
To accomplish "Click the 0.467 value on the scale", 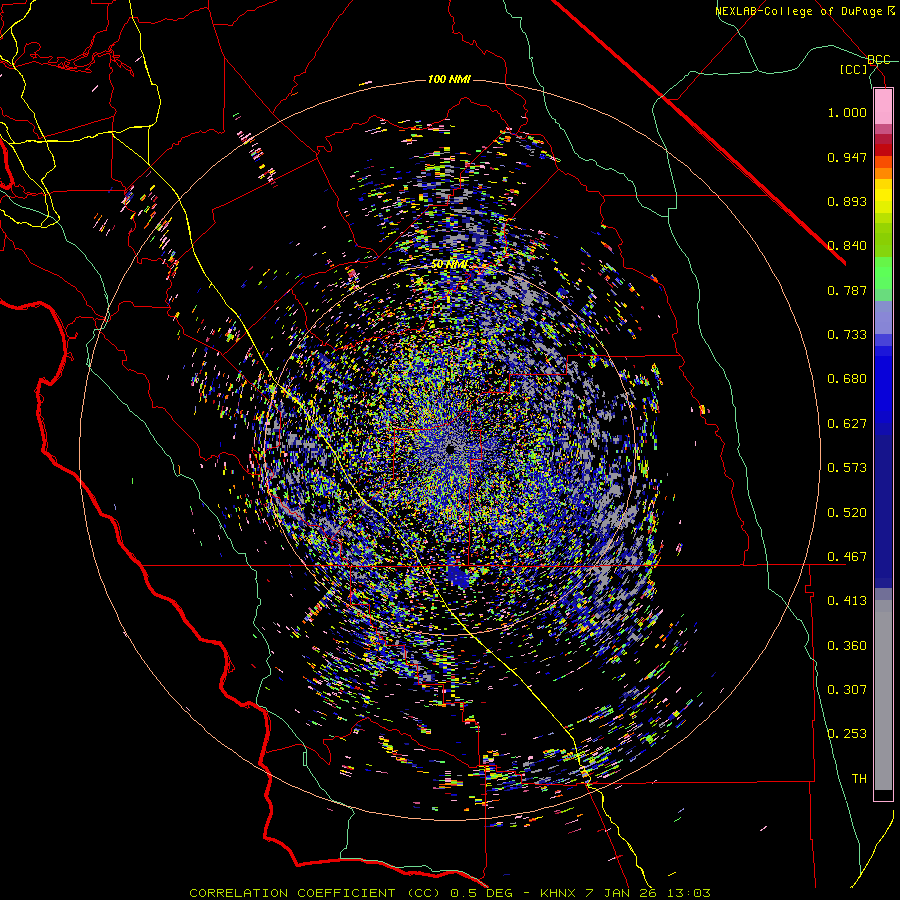I will coord(847,557).
